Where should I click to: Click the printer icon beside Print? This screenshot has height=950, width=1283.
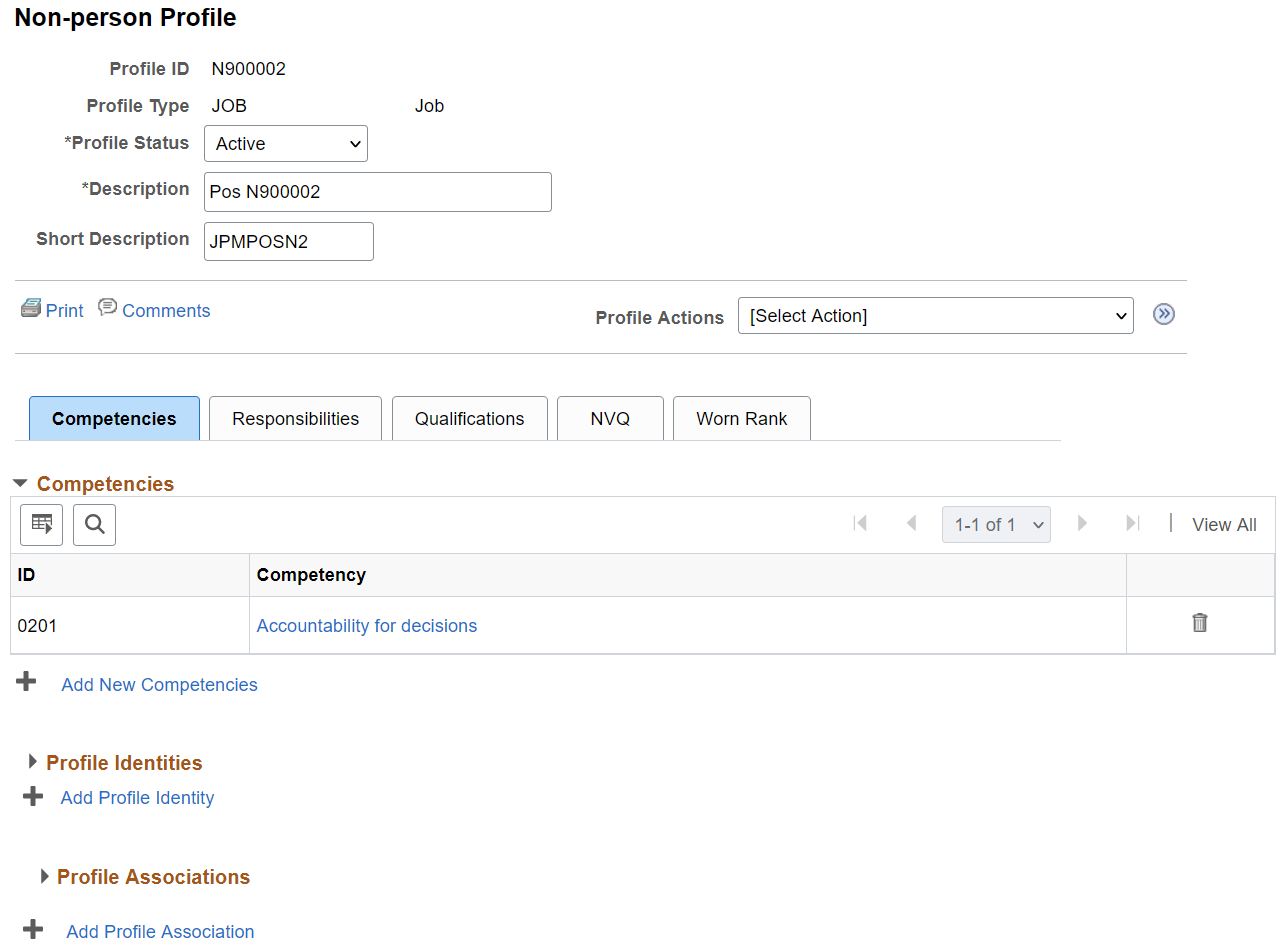click(31, 308)
